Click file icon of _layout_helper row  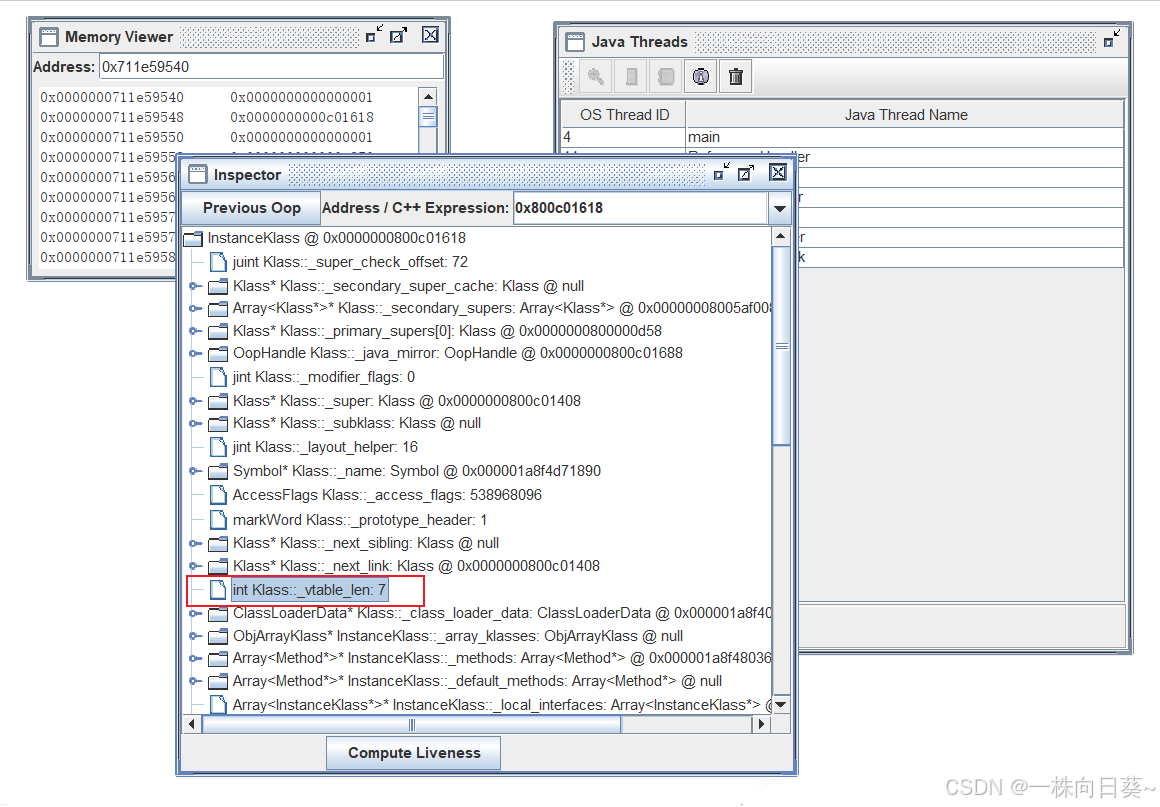pos(218,447)
